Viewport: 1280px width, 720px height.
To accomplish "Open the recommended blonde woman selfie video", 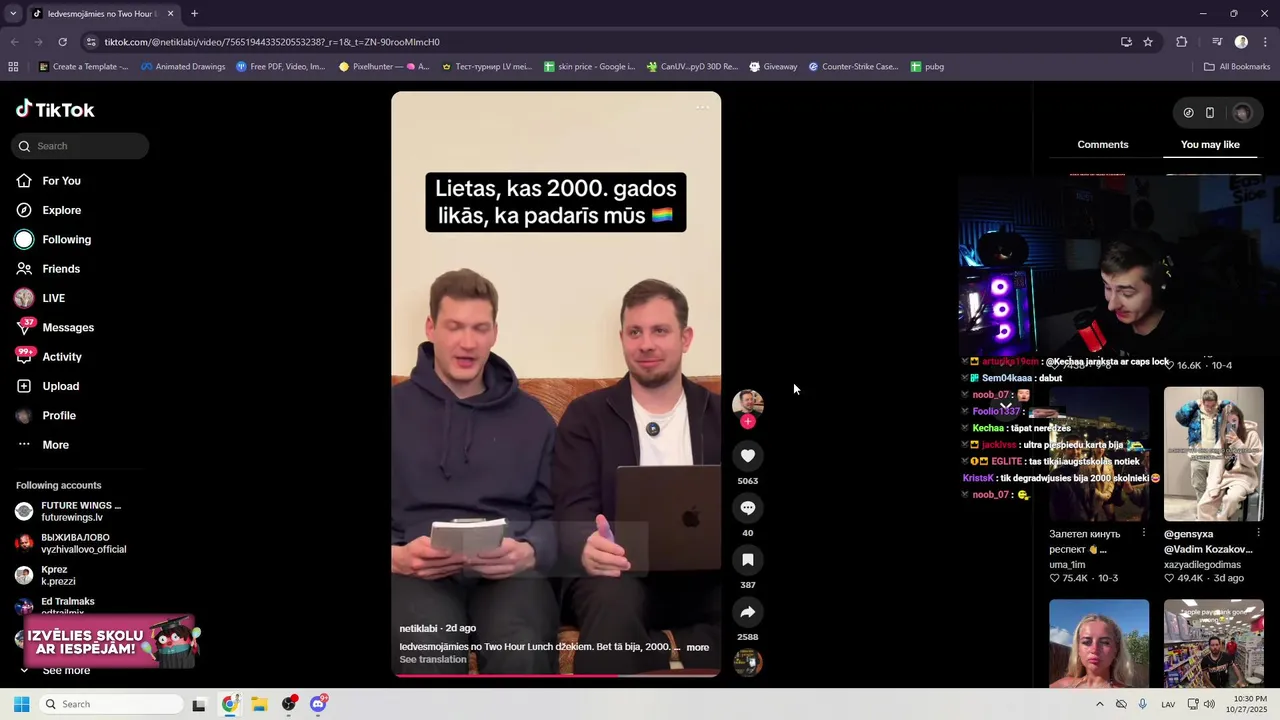I will (x=1099, y=643).
